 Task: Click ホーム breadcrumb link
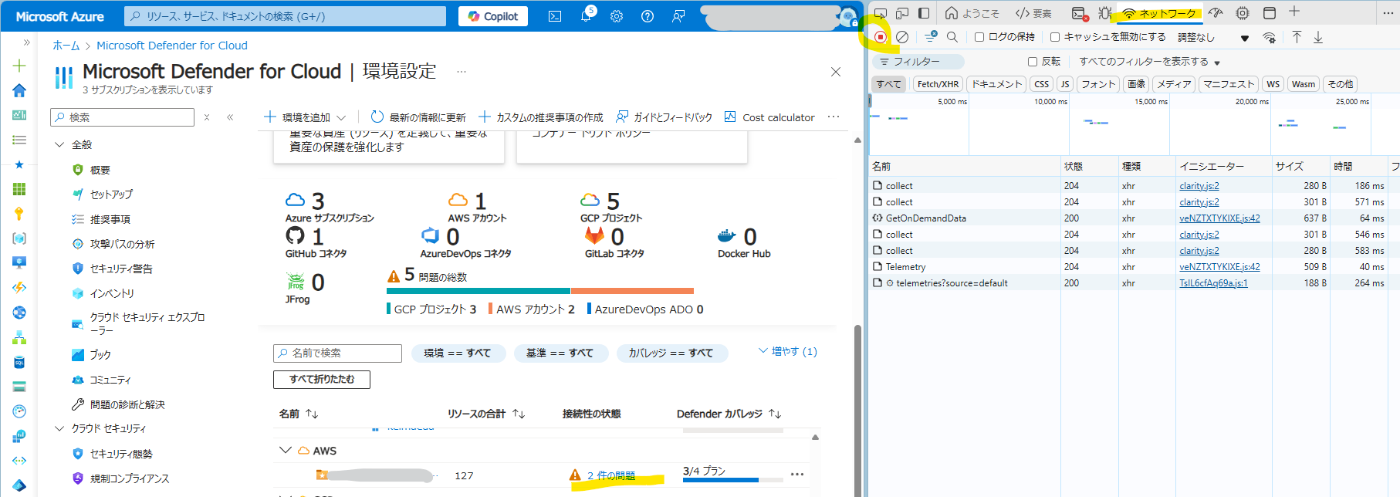click(x=66, y=45)
